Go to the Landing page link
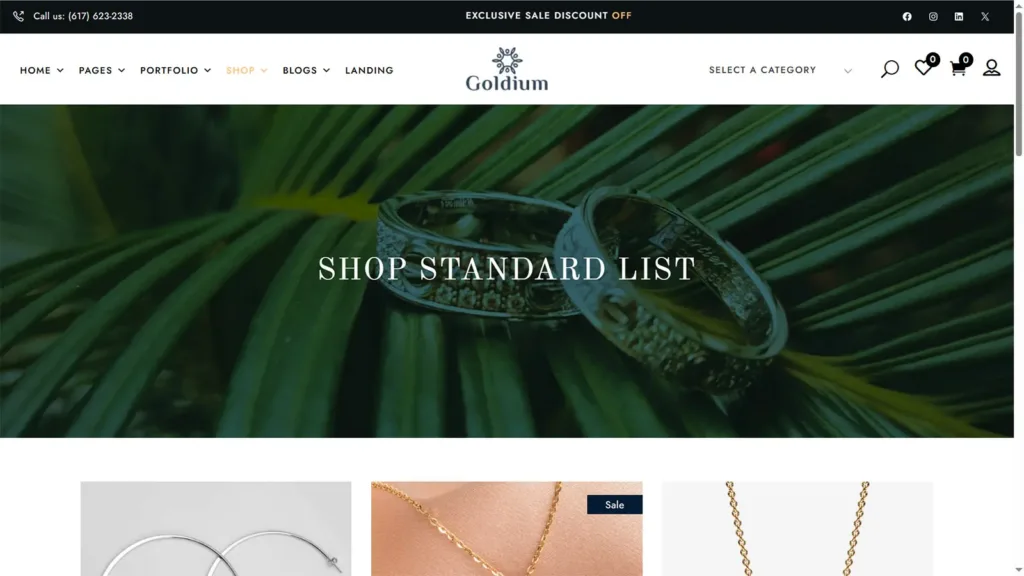Screen dimensions: 1024x576 (369, 71)
